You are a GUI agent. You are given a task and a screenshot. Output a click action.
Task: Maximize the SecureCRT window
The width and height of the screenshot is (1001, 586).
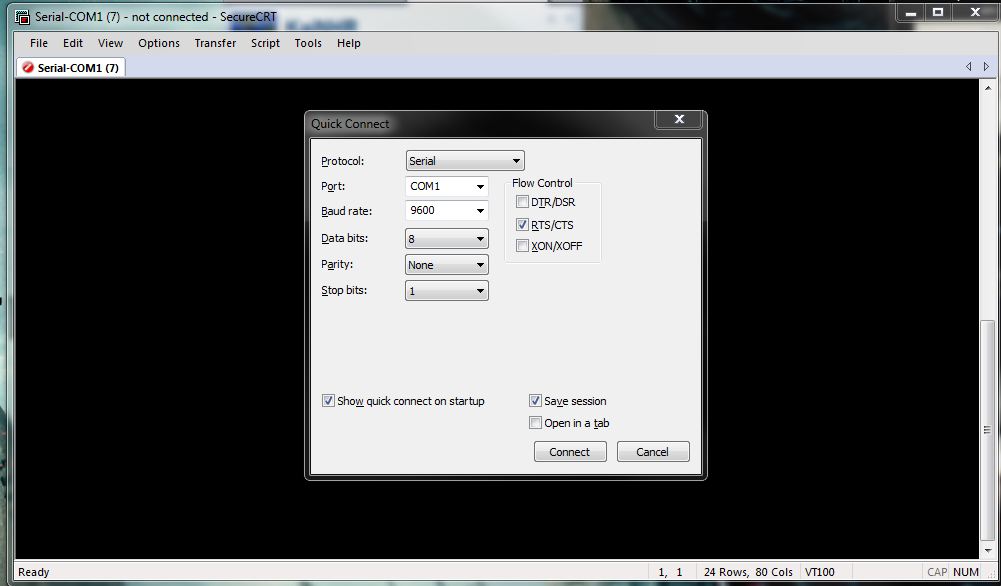click(938, 12)
